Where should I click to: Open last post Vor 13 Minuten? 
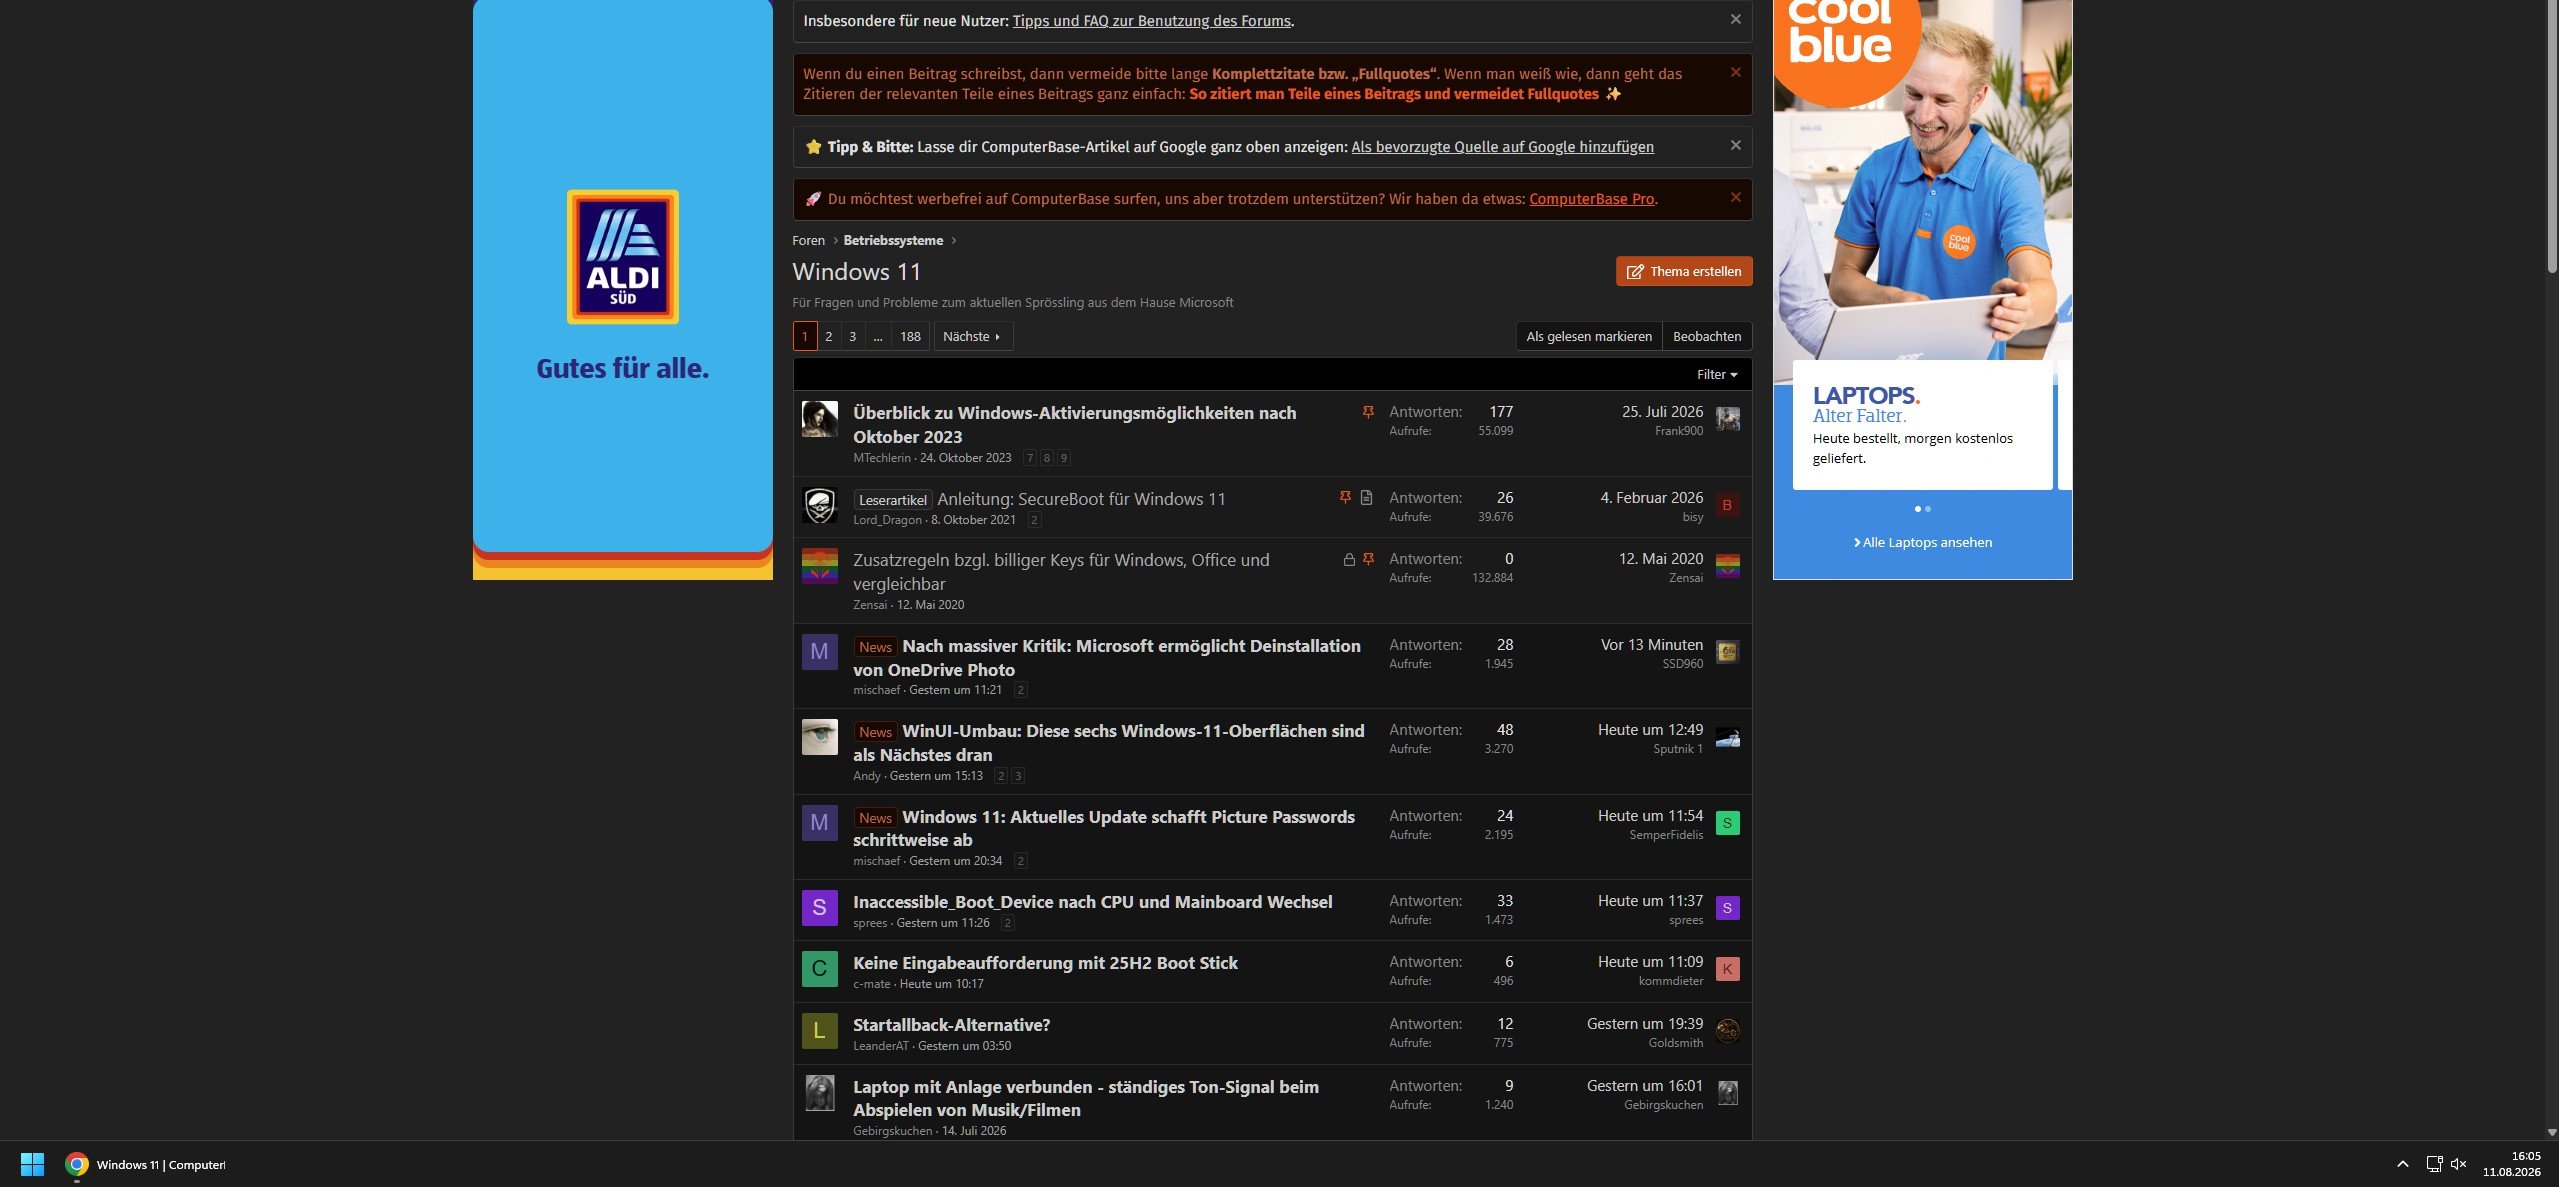click(x=1652, y=645)
